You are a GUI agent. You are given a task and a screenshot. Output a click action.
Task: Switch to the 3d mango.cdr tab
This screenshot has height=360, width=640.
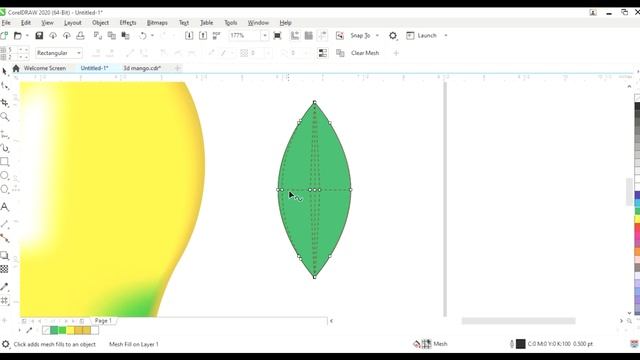[142, 68]
